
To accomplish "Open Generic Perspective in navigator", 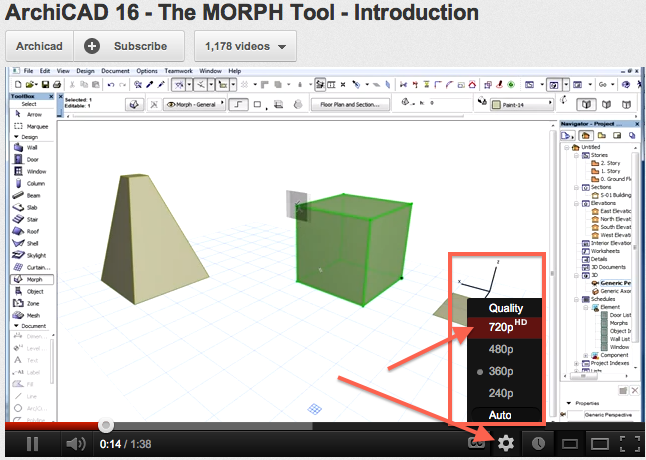I will [x=612, y=283].
